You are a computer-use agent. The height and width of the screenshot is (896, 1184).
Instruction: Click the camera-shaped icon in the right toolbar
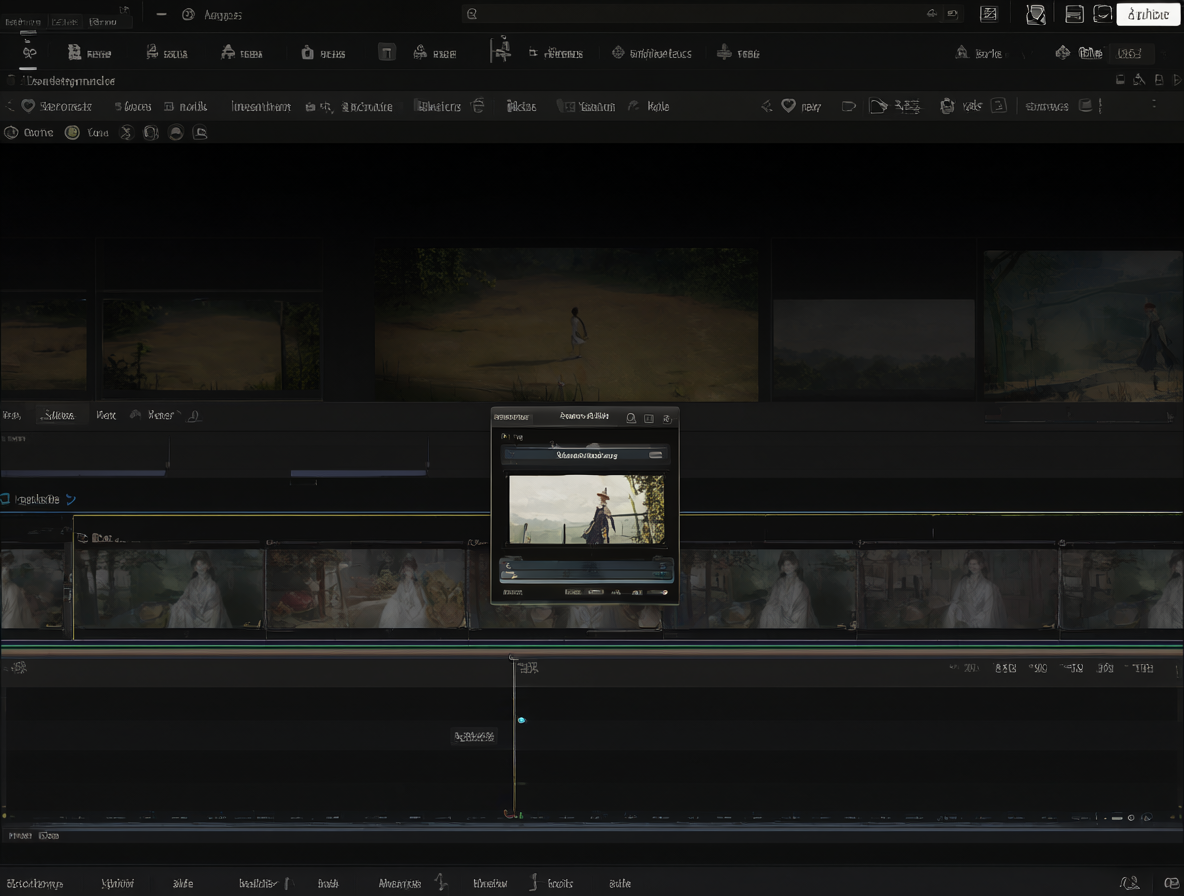pos(947,106)
